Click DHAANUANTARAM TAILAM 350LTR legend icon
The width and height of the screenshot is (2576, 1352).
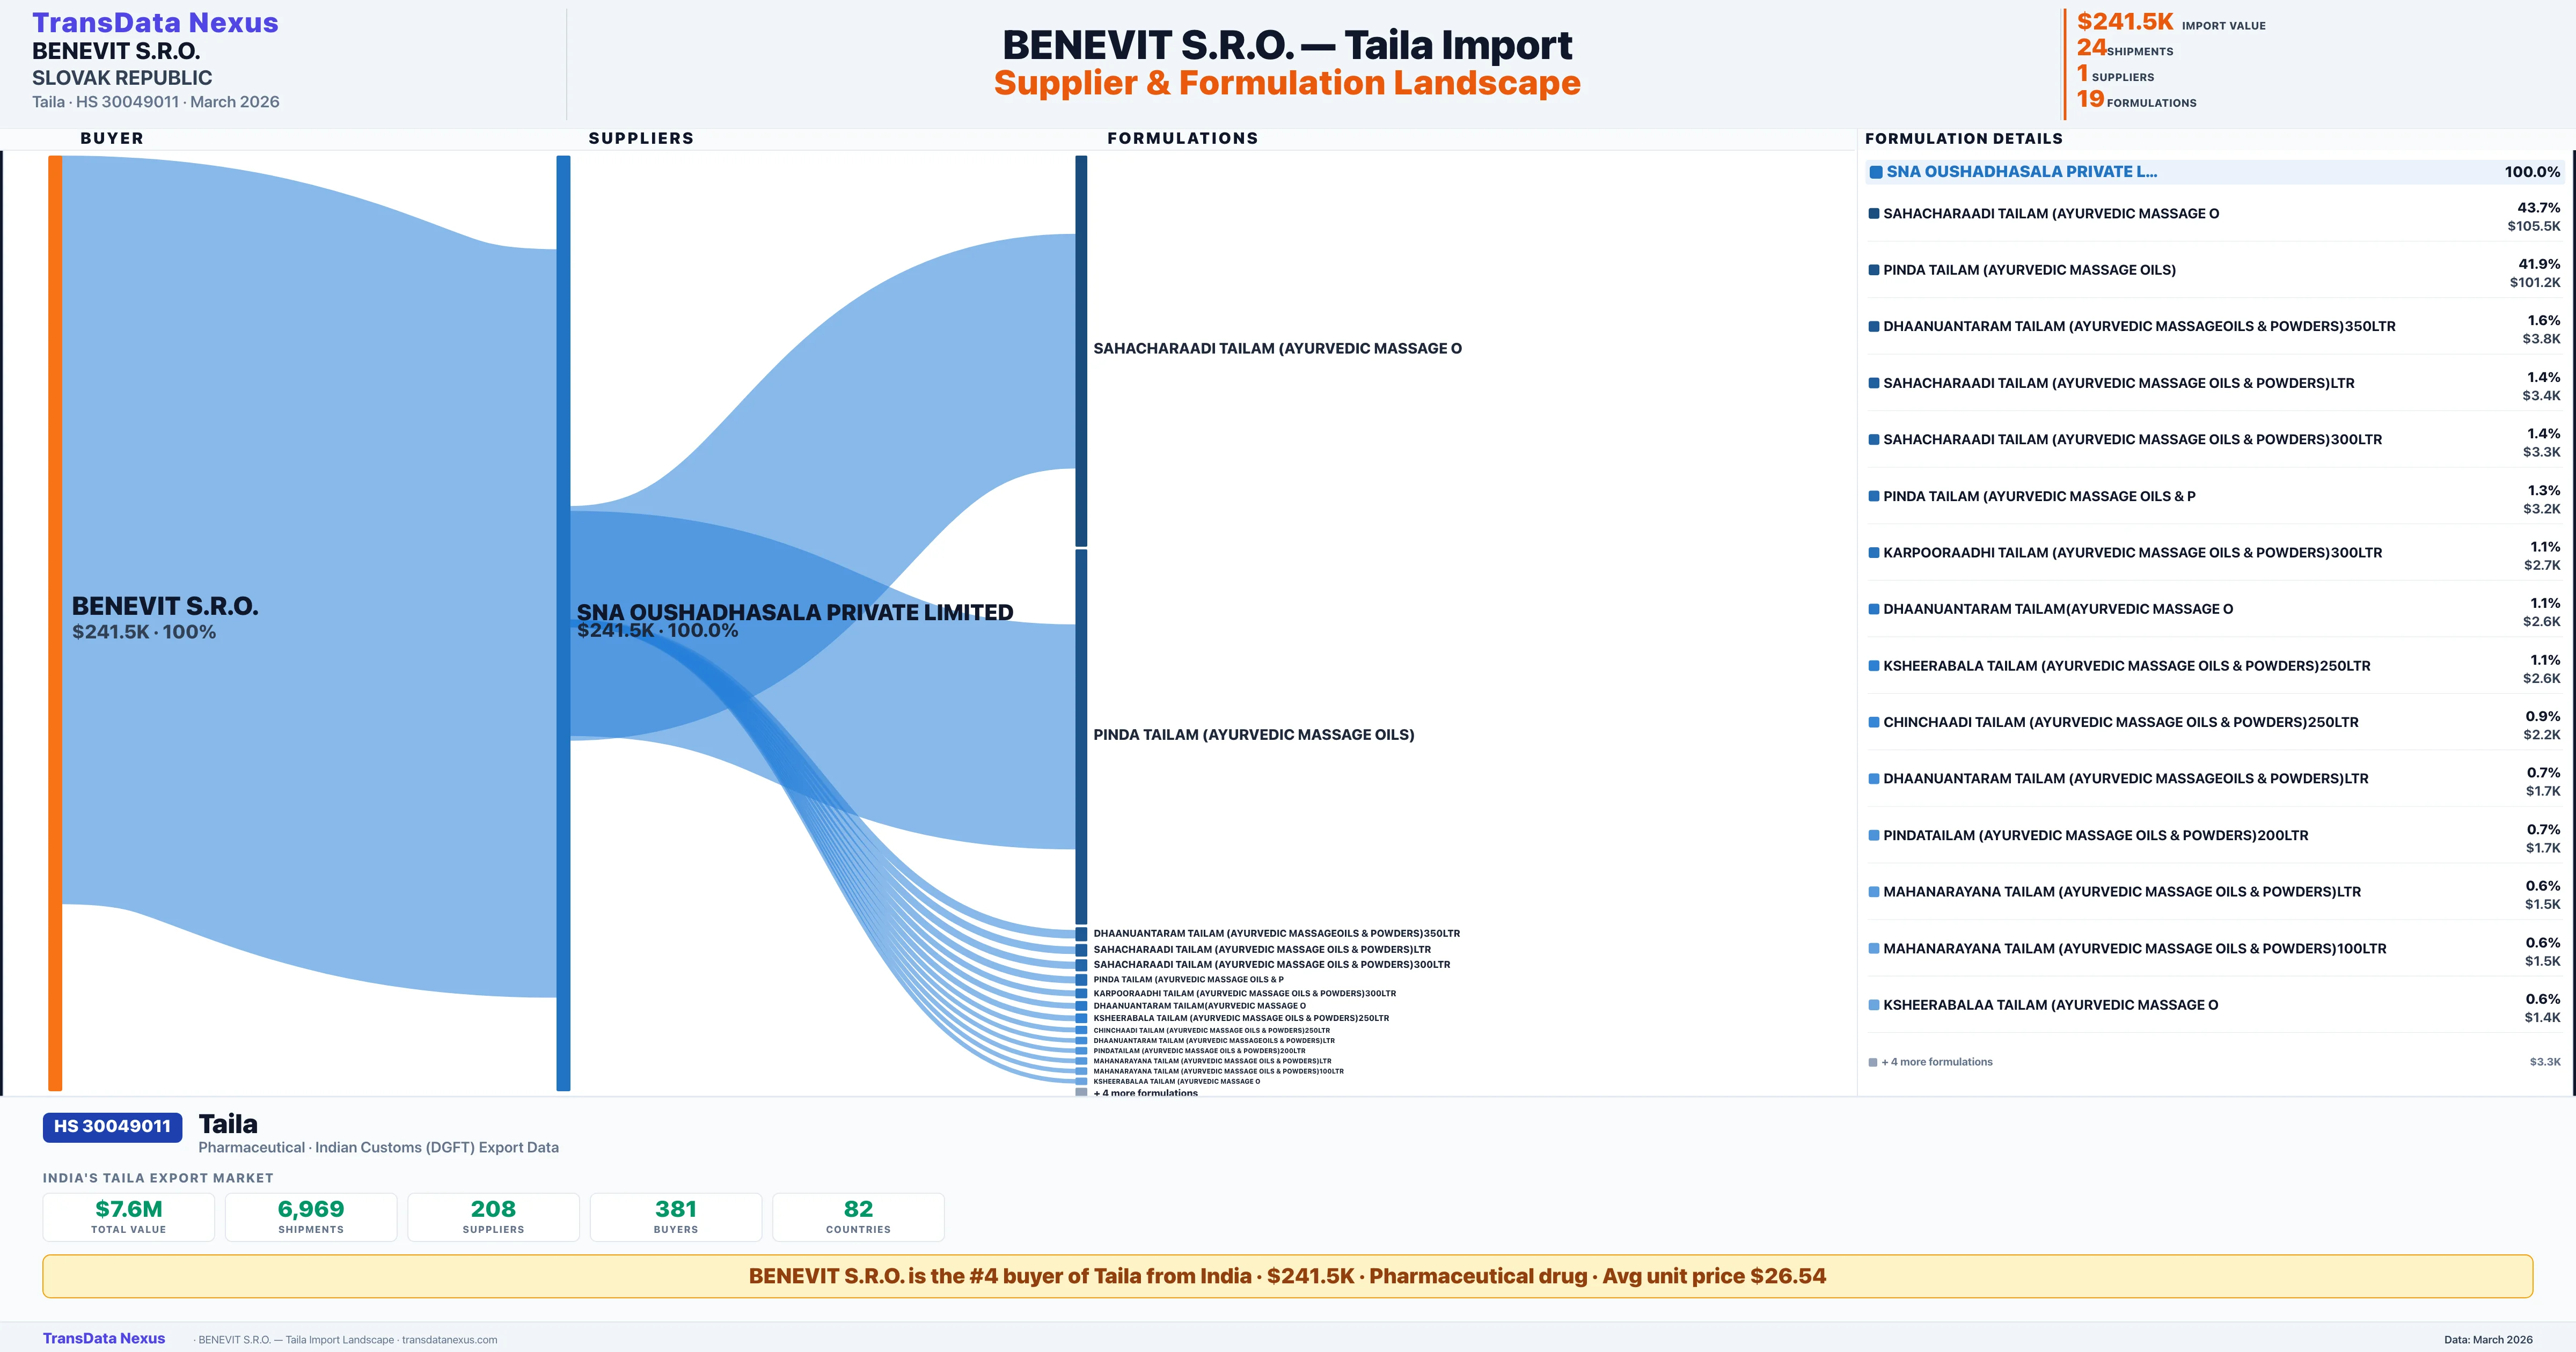point(1874,326)
